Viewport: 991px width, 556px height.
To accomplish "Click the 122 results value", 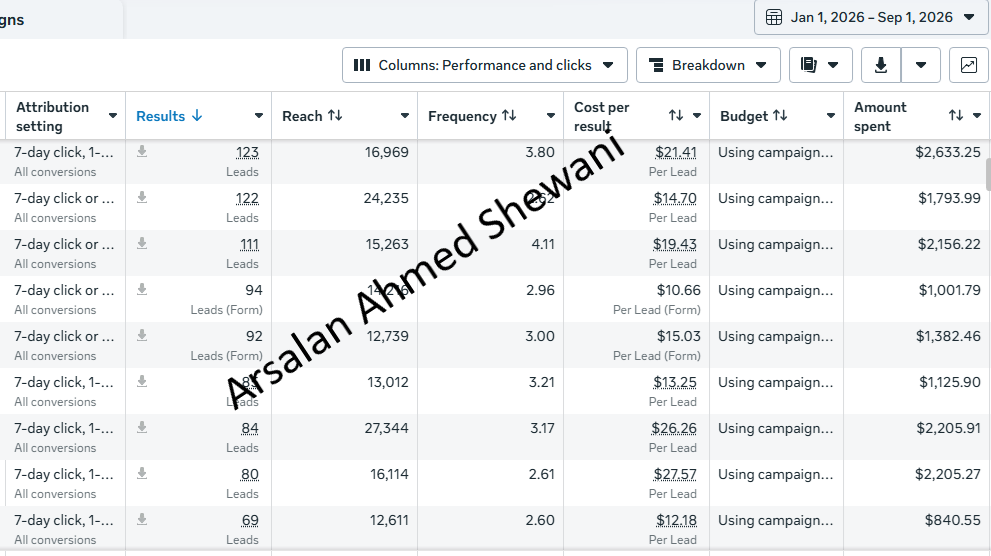I will click(247, 198).
